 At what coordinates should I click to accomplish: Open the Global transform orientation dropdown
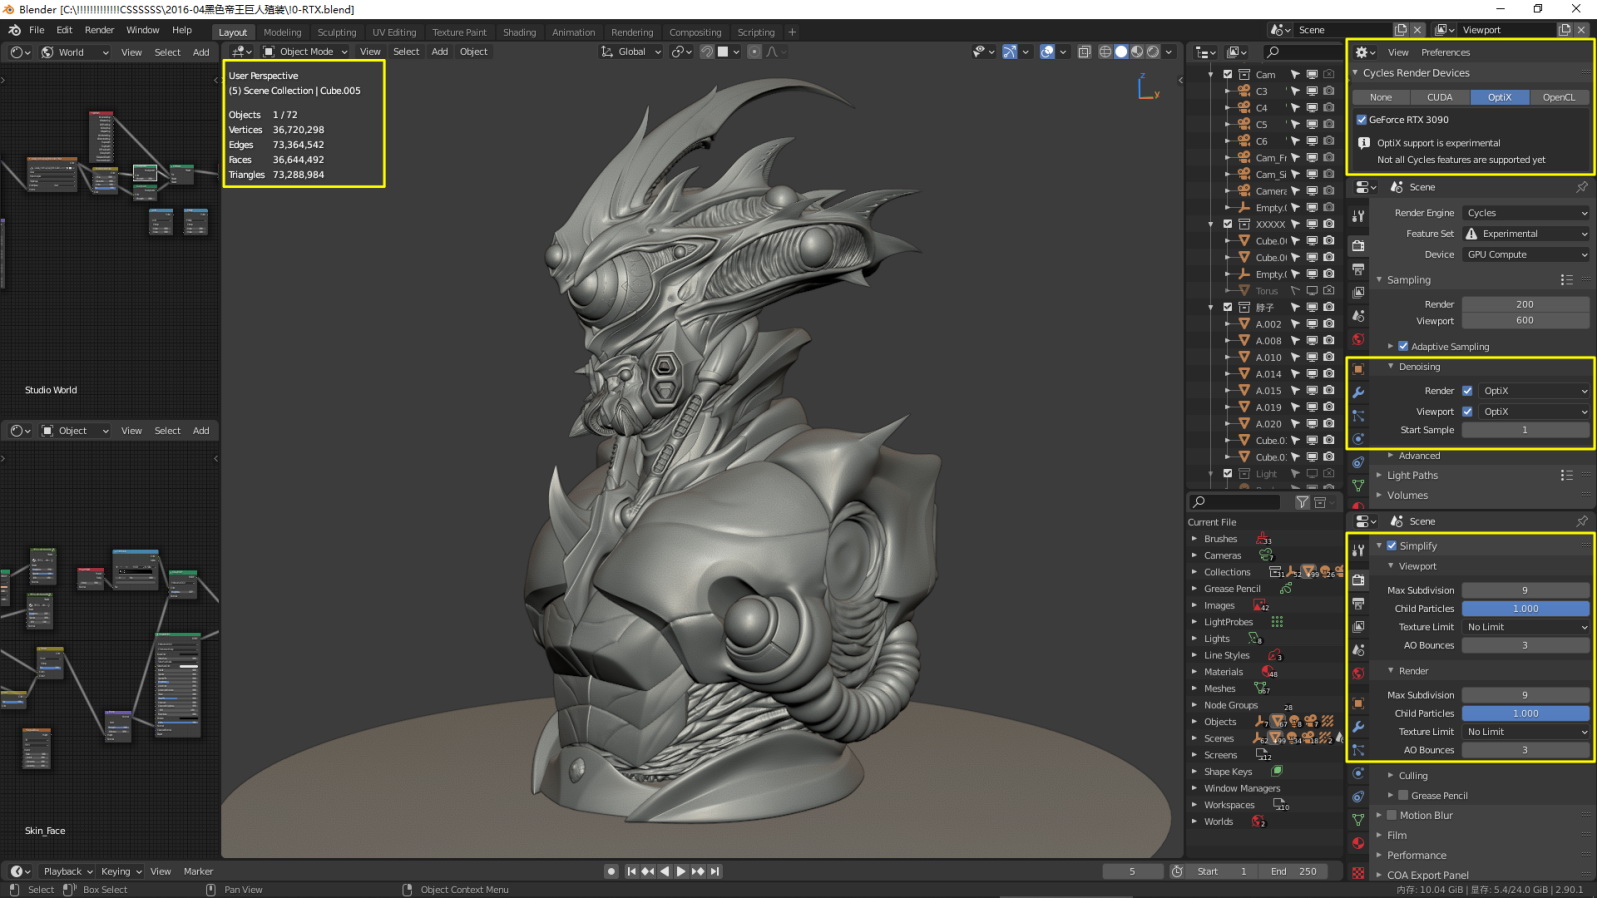(x=631, y=52)
